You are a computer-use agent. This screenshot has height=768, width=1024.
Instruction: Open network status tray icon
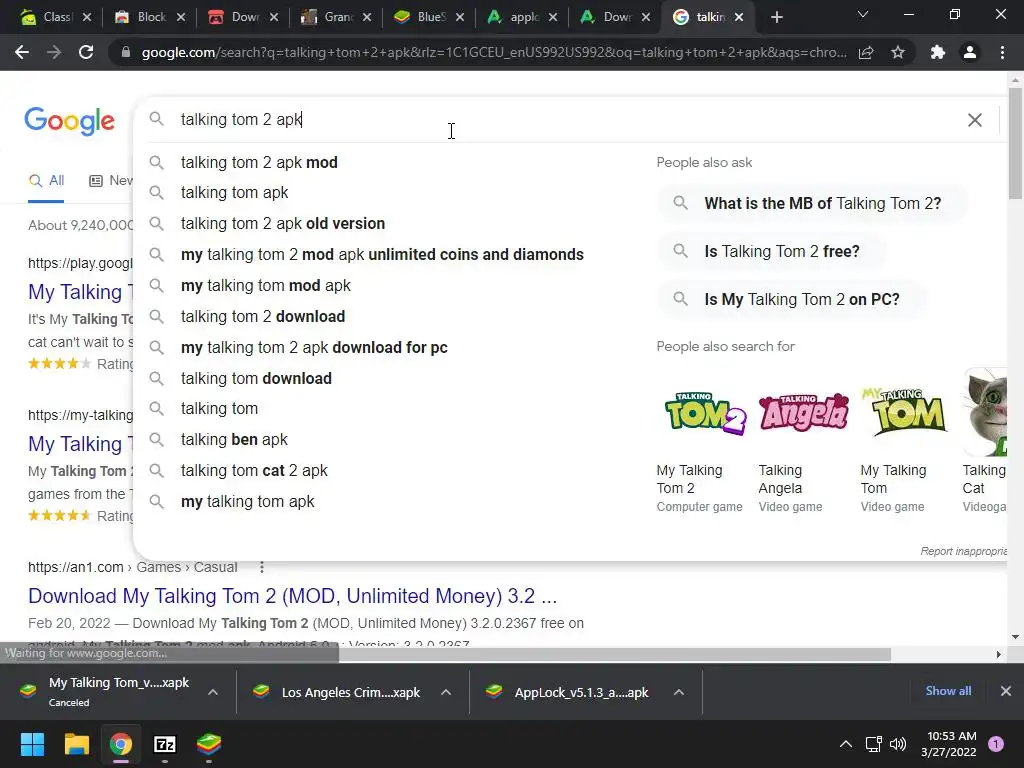[873, 744]
